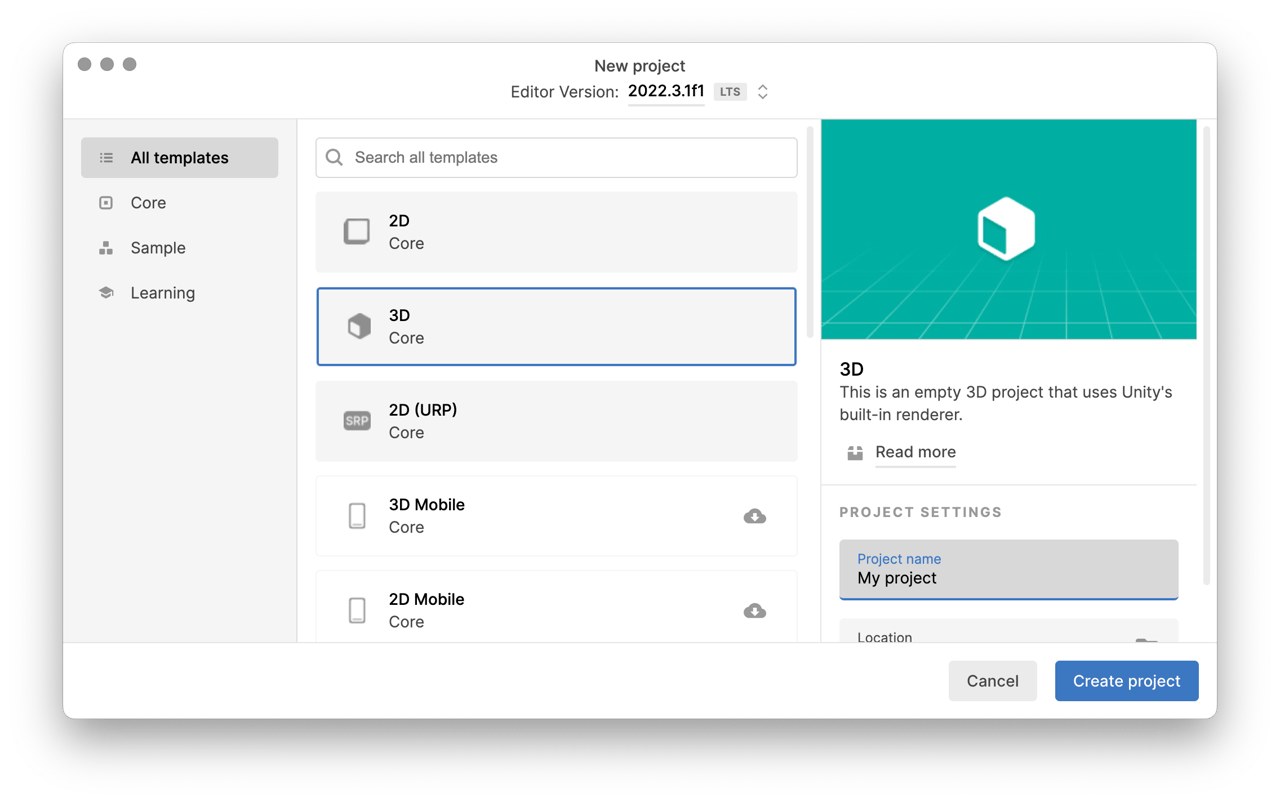
Task: Cancel the new project dialog
Action: [x=993, y=681]
